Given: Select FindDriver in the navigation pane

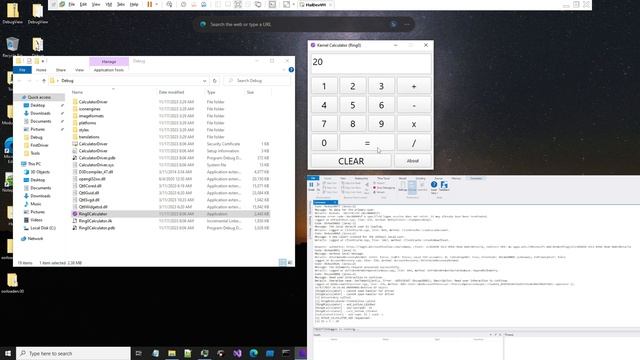Looking at the screenshot, I should tap(39, 145).
